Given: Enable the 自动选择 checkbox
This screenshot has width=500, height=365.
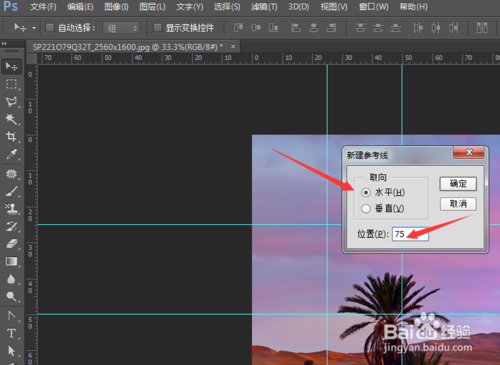Looking at the screenshot, I should click(50, 28).
